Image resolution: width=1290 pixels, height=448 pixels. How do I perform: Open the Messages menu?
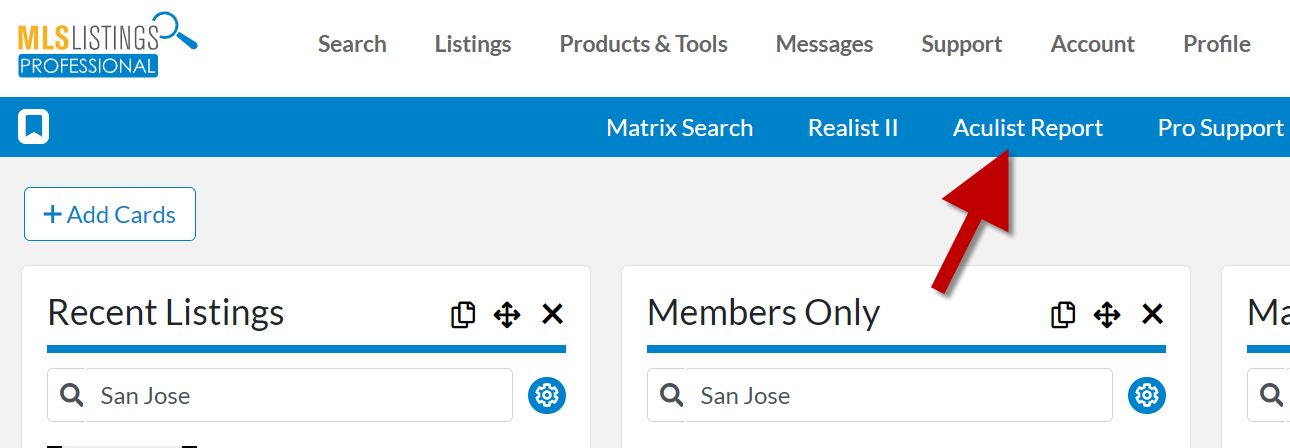tap(824, 44)
